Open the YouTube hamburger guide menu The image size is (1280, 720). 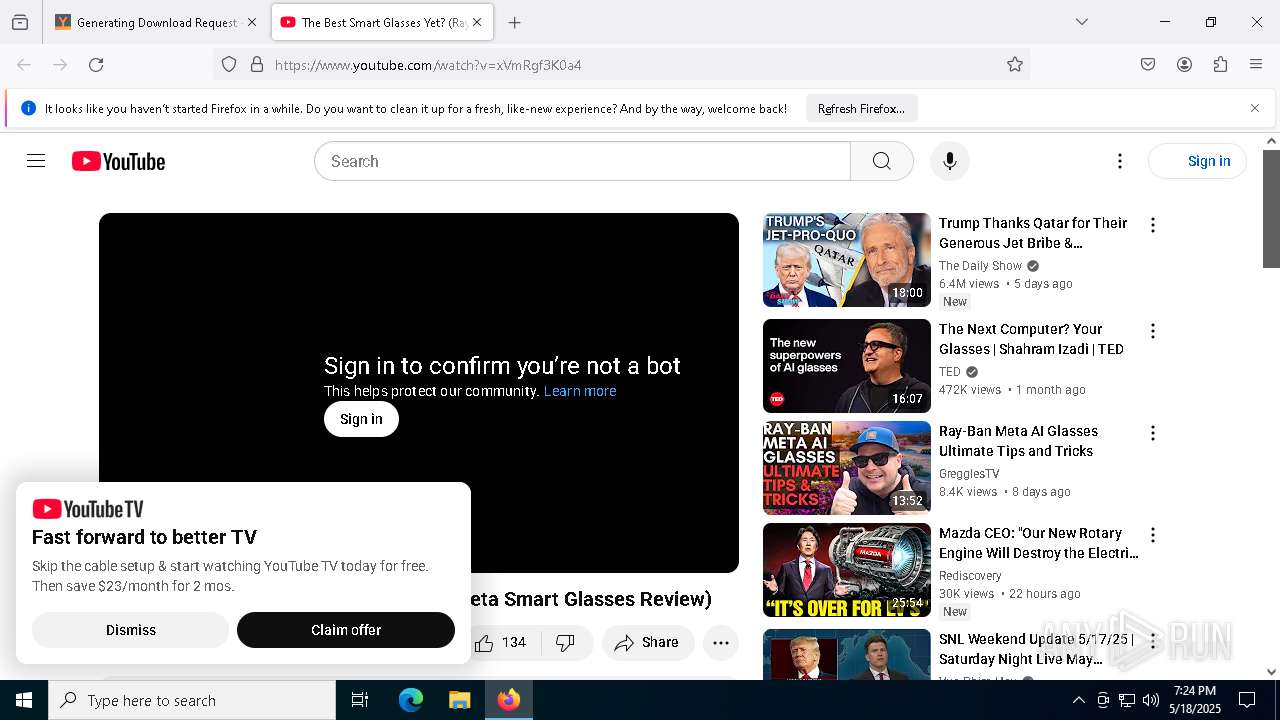pos(36,161)
